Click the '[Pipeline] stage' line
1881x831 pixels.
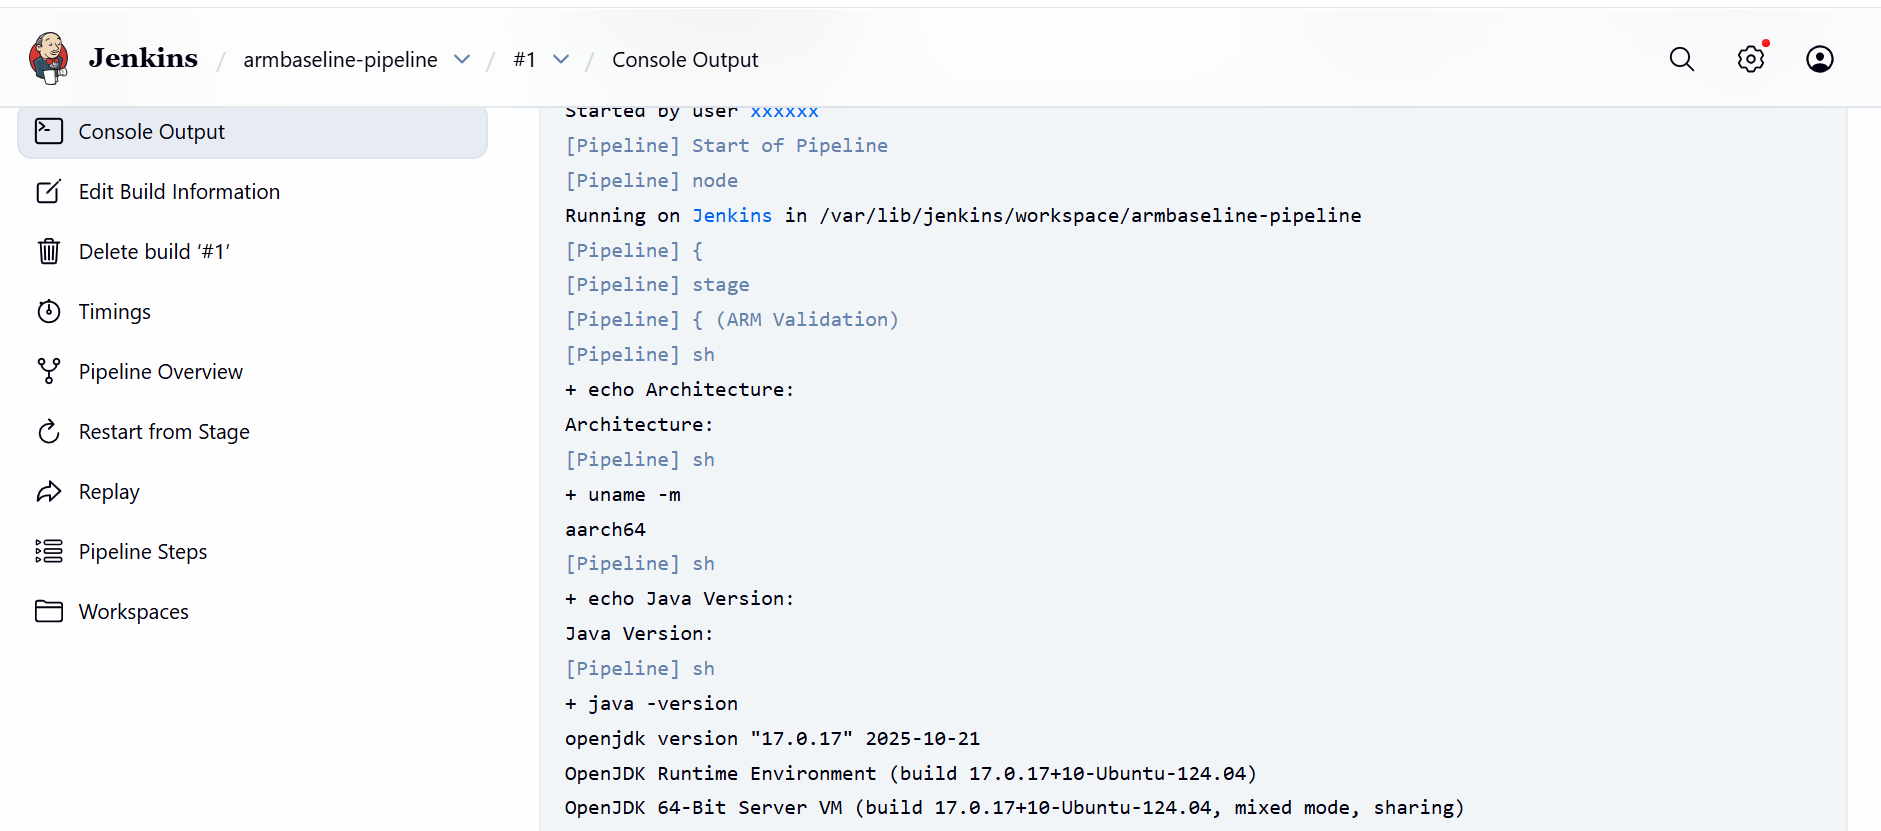click(x=657, y=284)
